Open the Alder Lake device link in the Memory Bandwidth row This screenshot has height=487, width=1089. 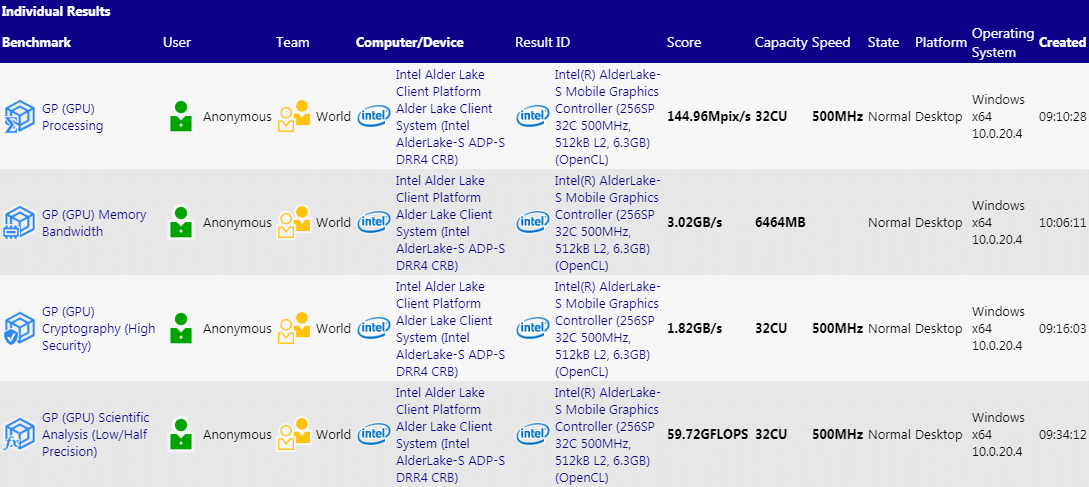[450, 223]
